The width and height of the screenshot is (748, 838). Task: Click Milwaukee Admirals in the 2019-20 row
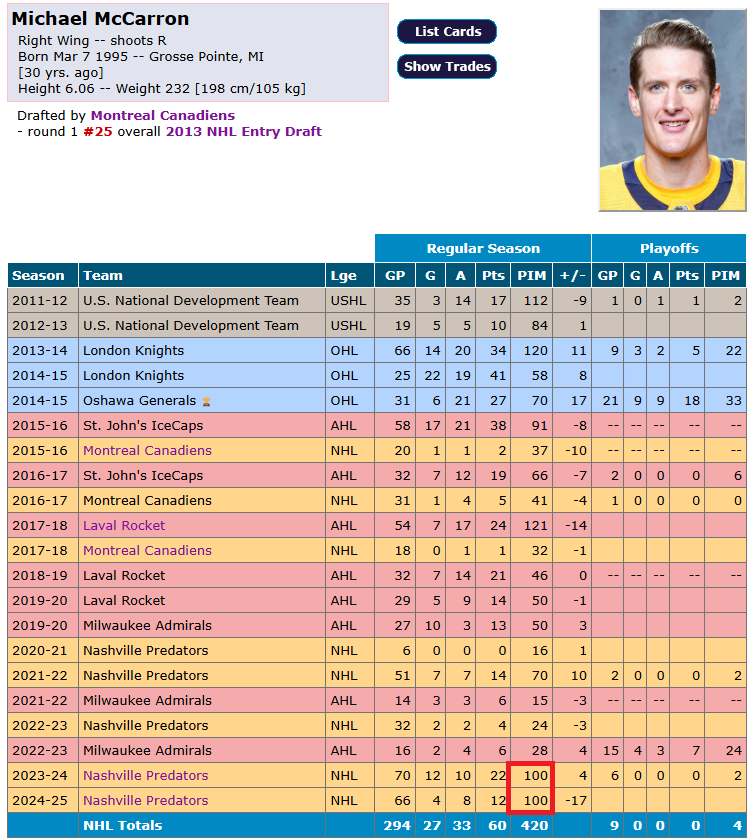(147, 625)
